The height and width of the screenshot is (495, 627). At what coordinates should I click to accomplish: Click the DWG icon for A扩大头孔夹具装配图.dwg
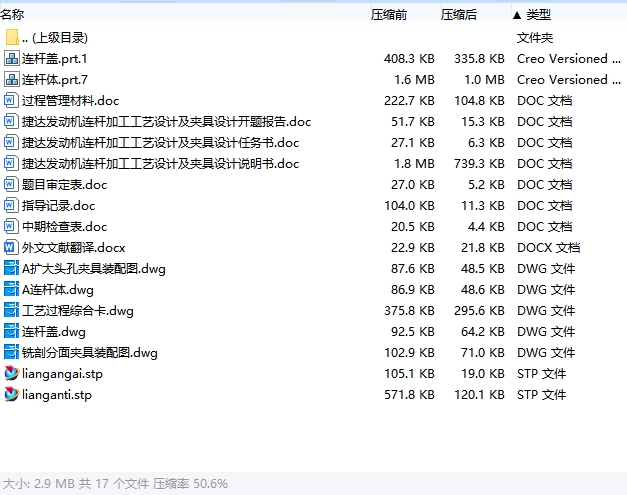[11, 268]
